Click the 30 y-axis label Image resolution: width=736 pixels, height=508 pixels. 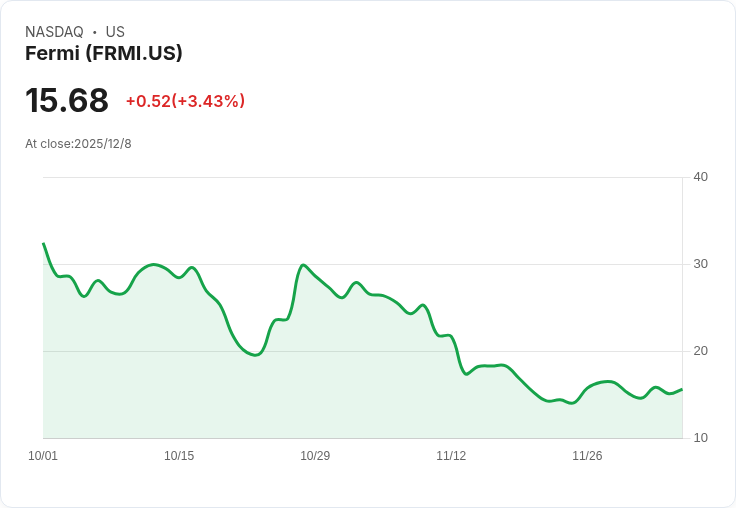[x=700, y=264]
